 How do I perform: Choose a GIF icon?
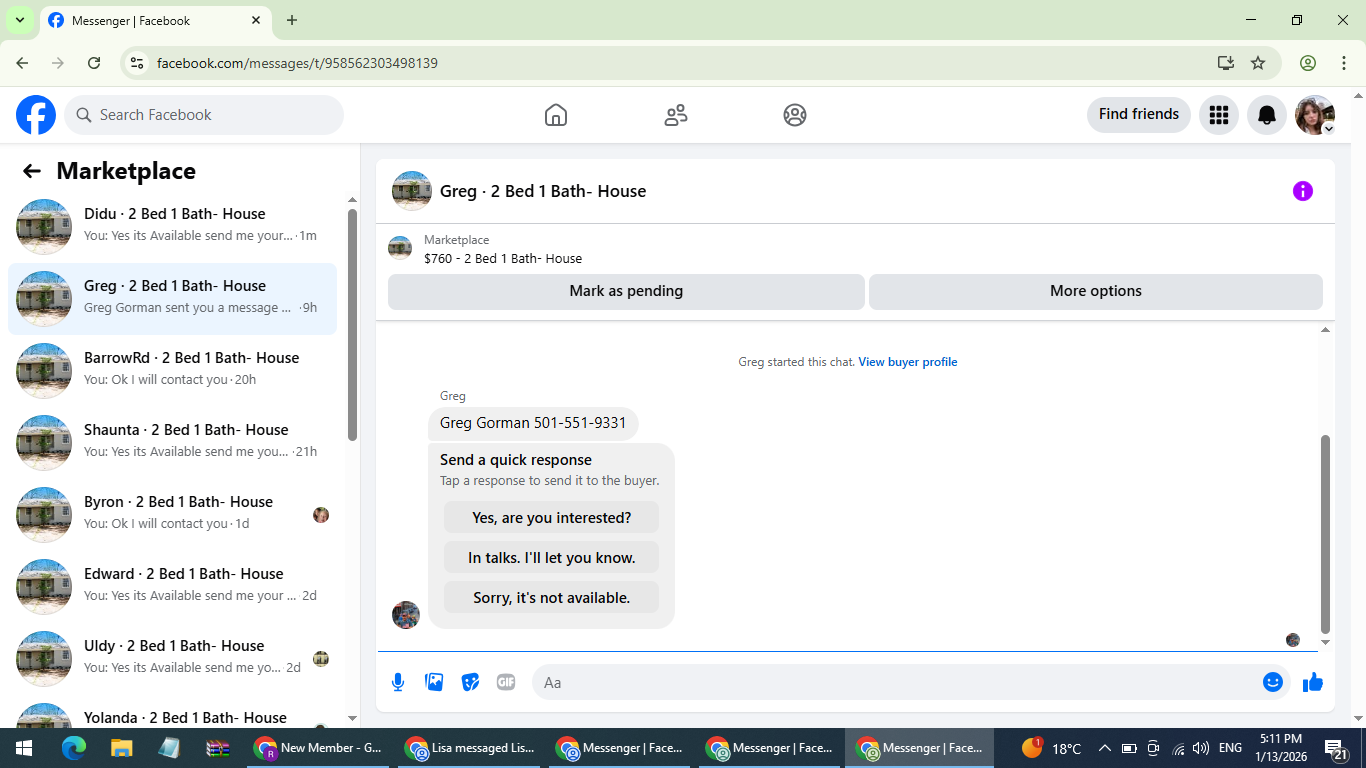pyautogui.click(x=506, y=682)
